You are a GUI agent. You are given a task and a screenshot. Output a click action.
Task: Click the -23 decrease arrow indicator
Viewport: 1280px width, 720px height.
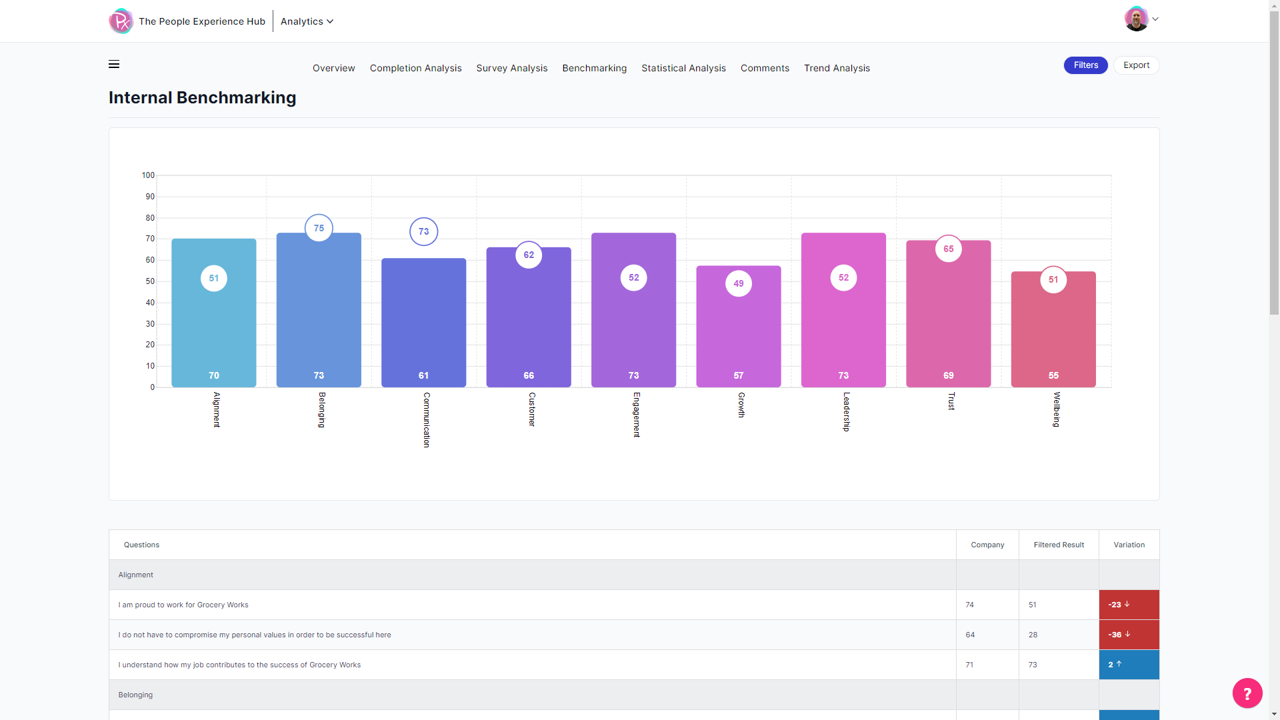(1128, 604)
